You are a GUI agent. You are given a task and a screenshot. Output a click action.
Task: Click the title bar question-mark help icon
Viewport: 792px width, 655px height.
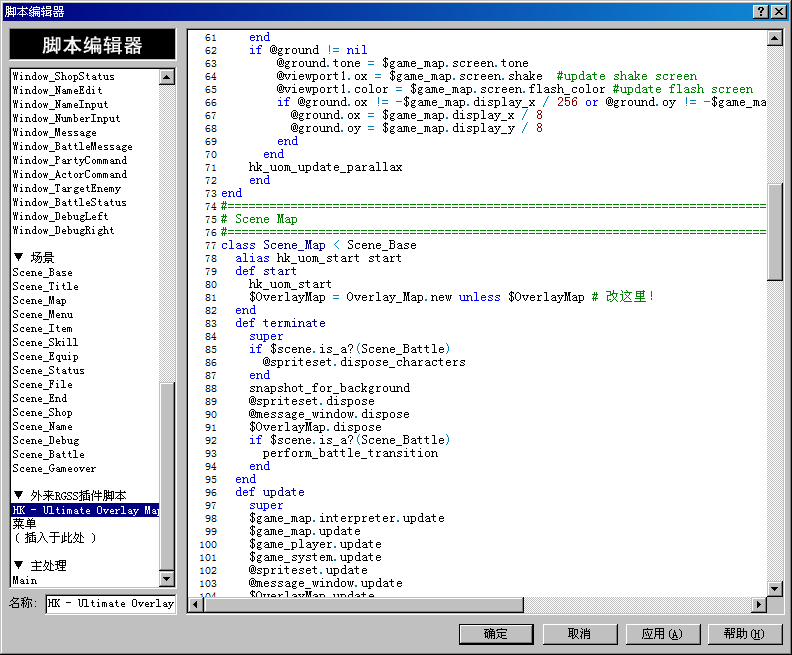coord(760,11)
